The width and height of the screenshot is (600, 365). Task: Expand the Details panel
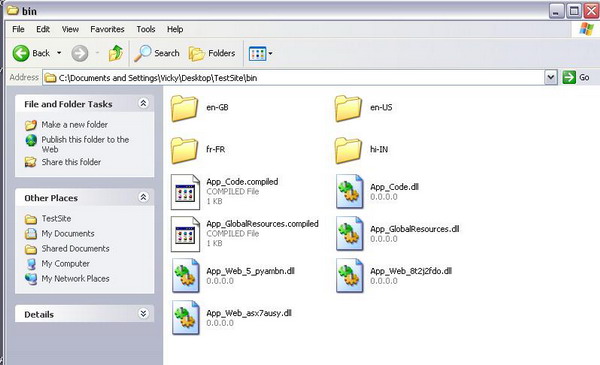143,314
